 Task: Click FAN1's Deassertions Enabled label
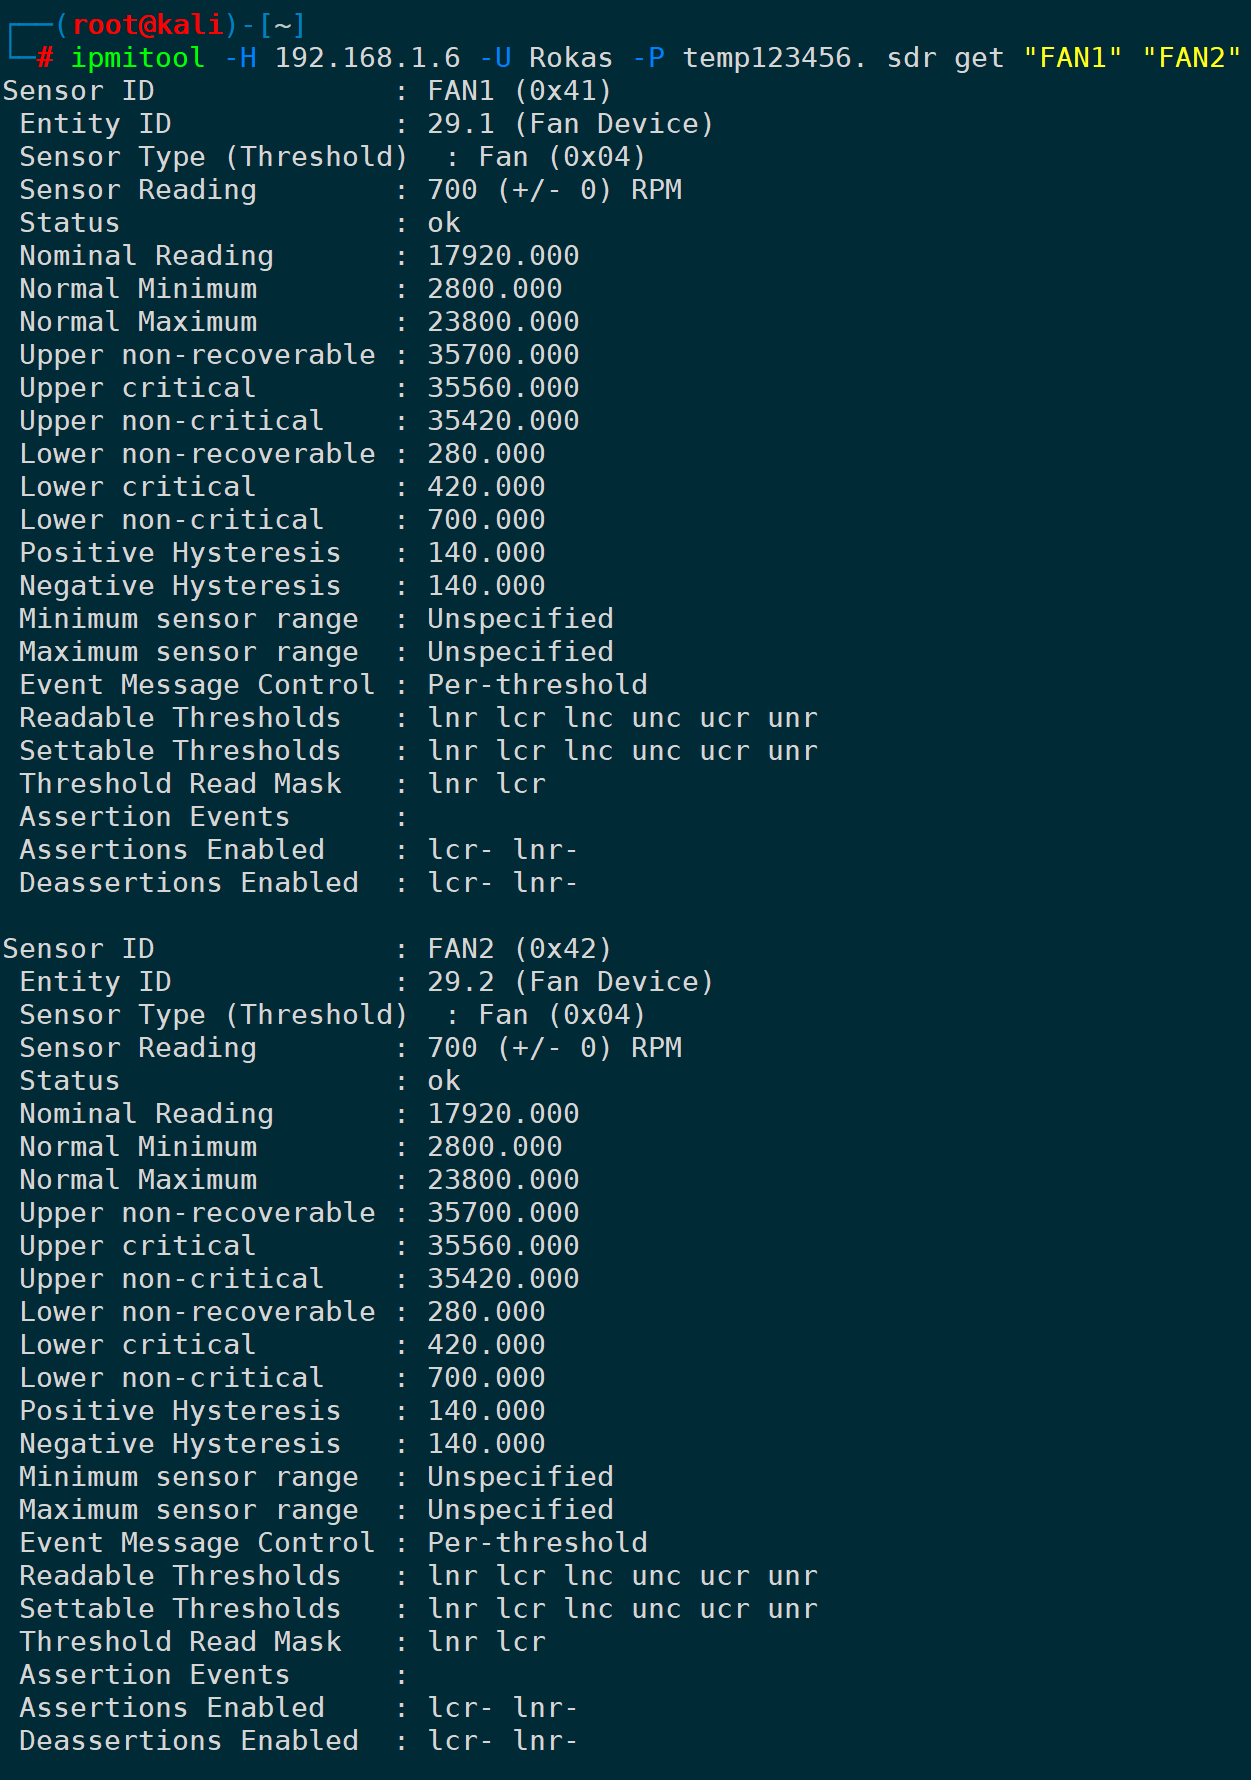188,883
